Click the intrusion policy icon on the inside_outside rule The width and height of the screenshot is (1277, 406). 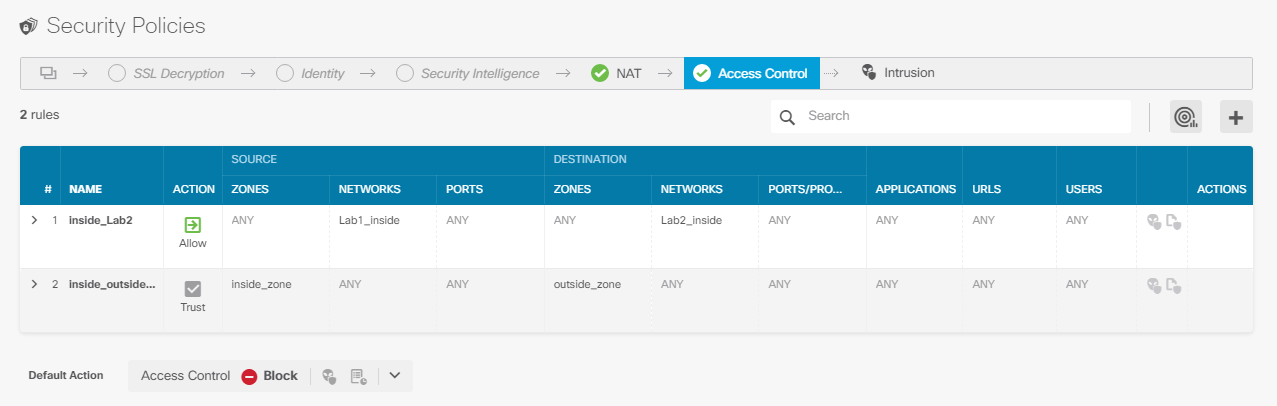point(1154,285)
